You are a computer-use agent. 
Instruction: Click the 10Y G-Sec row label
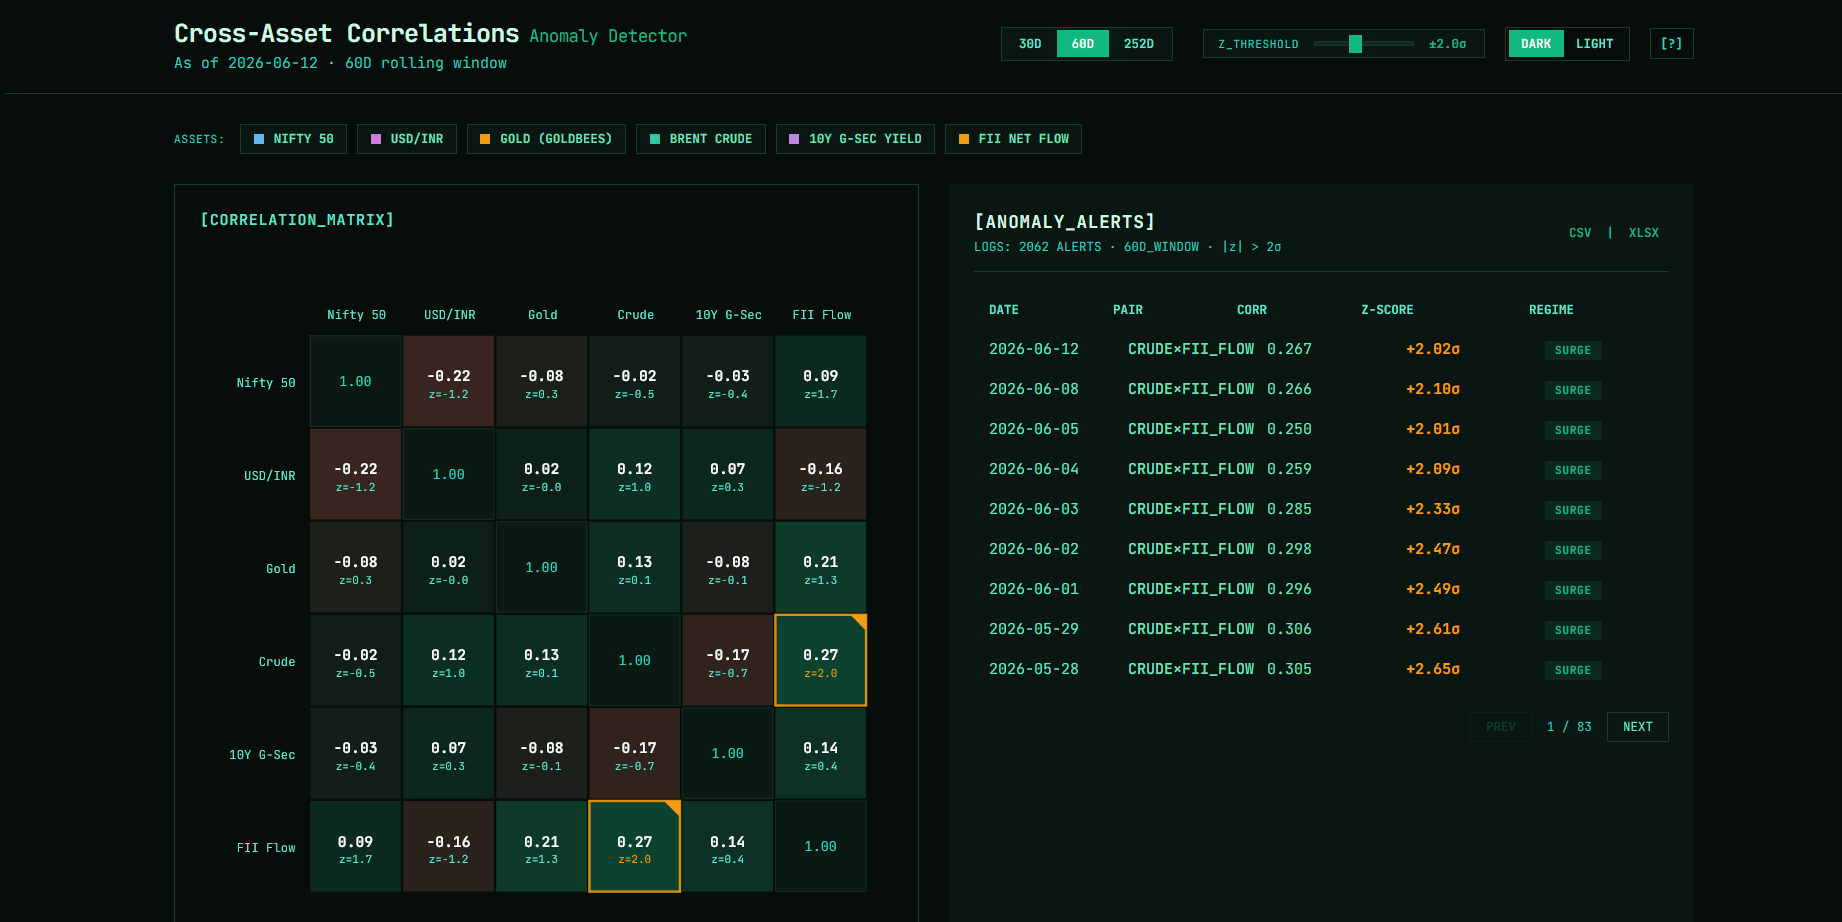pyautogui.click(x=262, y=755)
